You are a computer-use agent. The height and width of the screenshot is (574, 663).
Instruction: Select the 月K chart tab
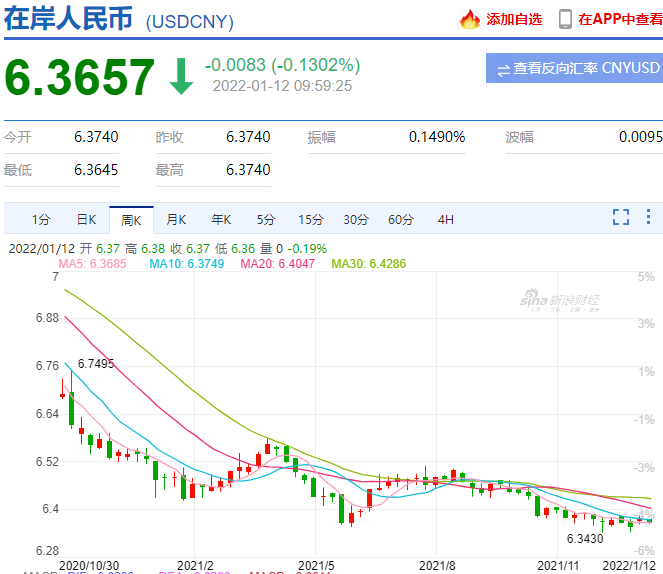click(x=176, y=220)
